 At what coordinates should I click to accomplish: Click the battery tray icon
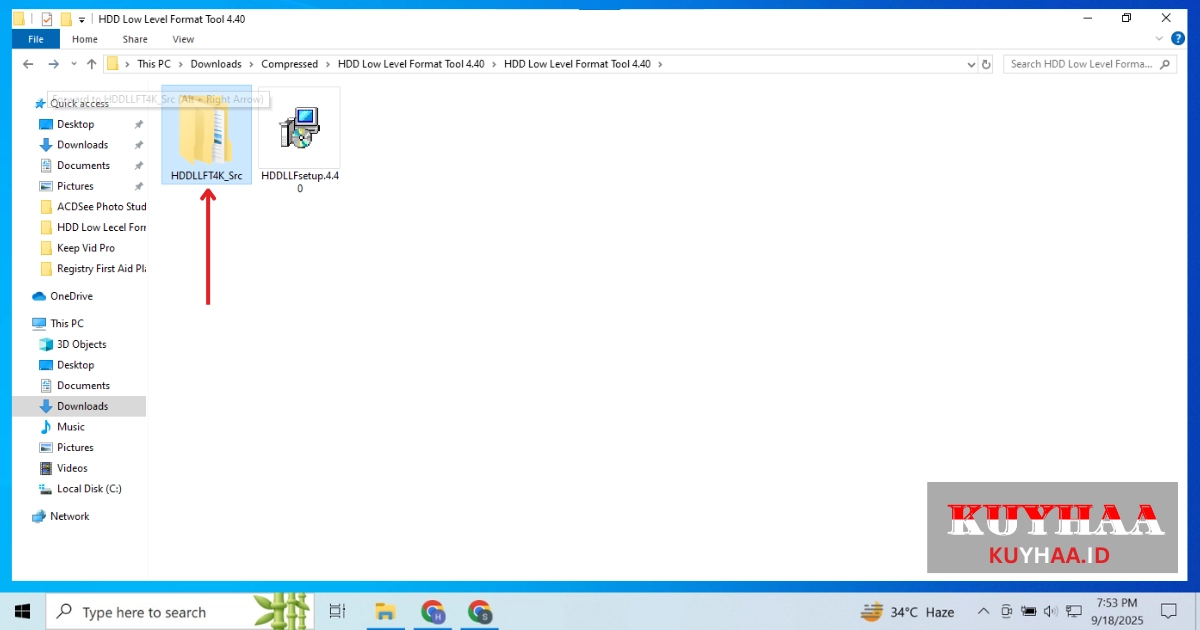(x=1028, y=612)
